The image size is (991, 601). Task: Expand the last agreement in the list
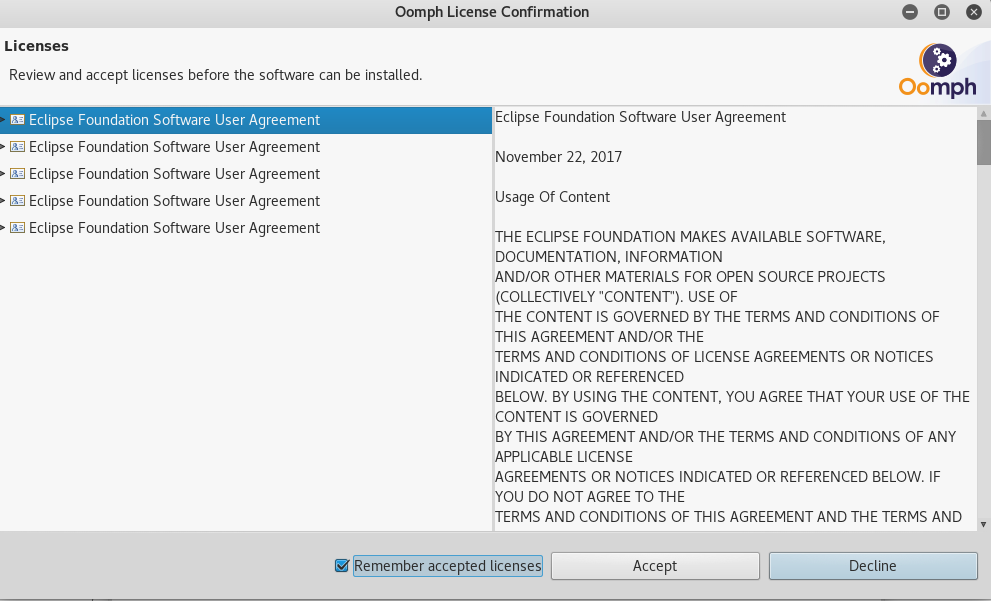[4, 227]
